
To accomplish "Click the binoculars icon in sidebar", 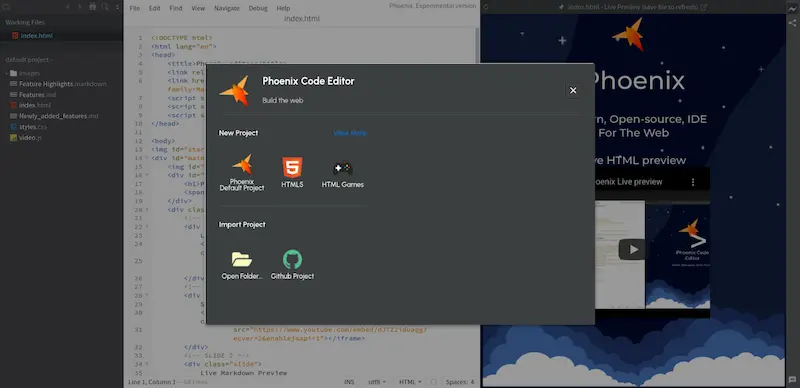I will coord(92,7).
